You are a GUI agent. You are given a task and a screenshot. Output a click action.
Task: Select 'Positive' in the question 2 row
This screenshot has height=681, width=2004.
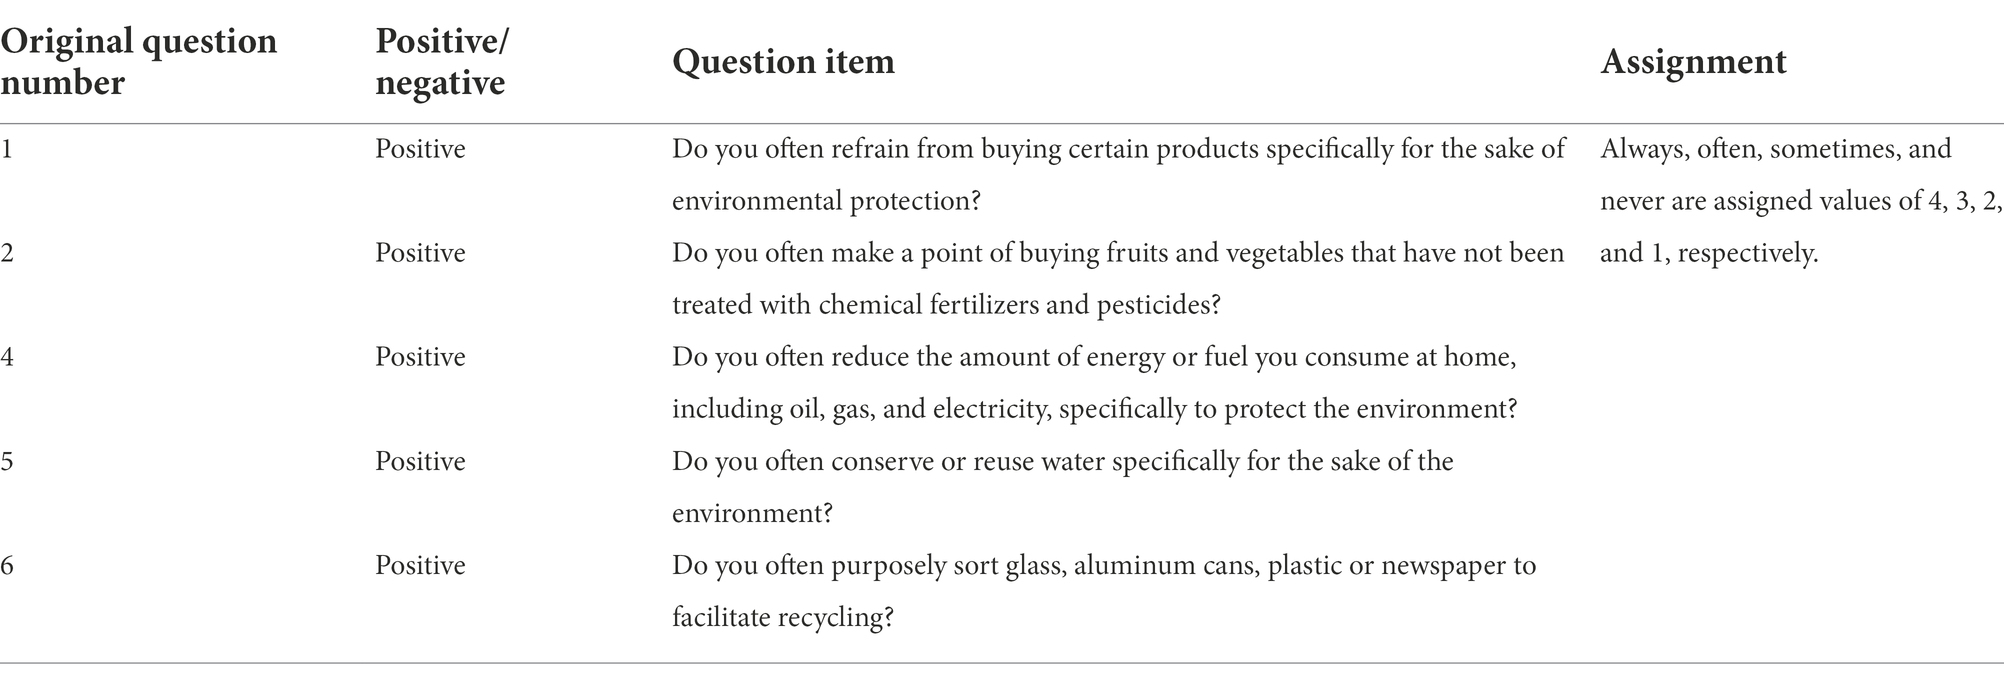(x=420, y=253)
